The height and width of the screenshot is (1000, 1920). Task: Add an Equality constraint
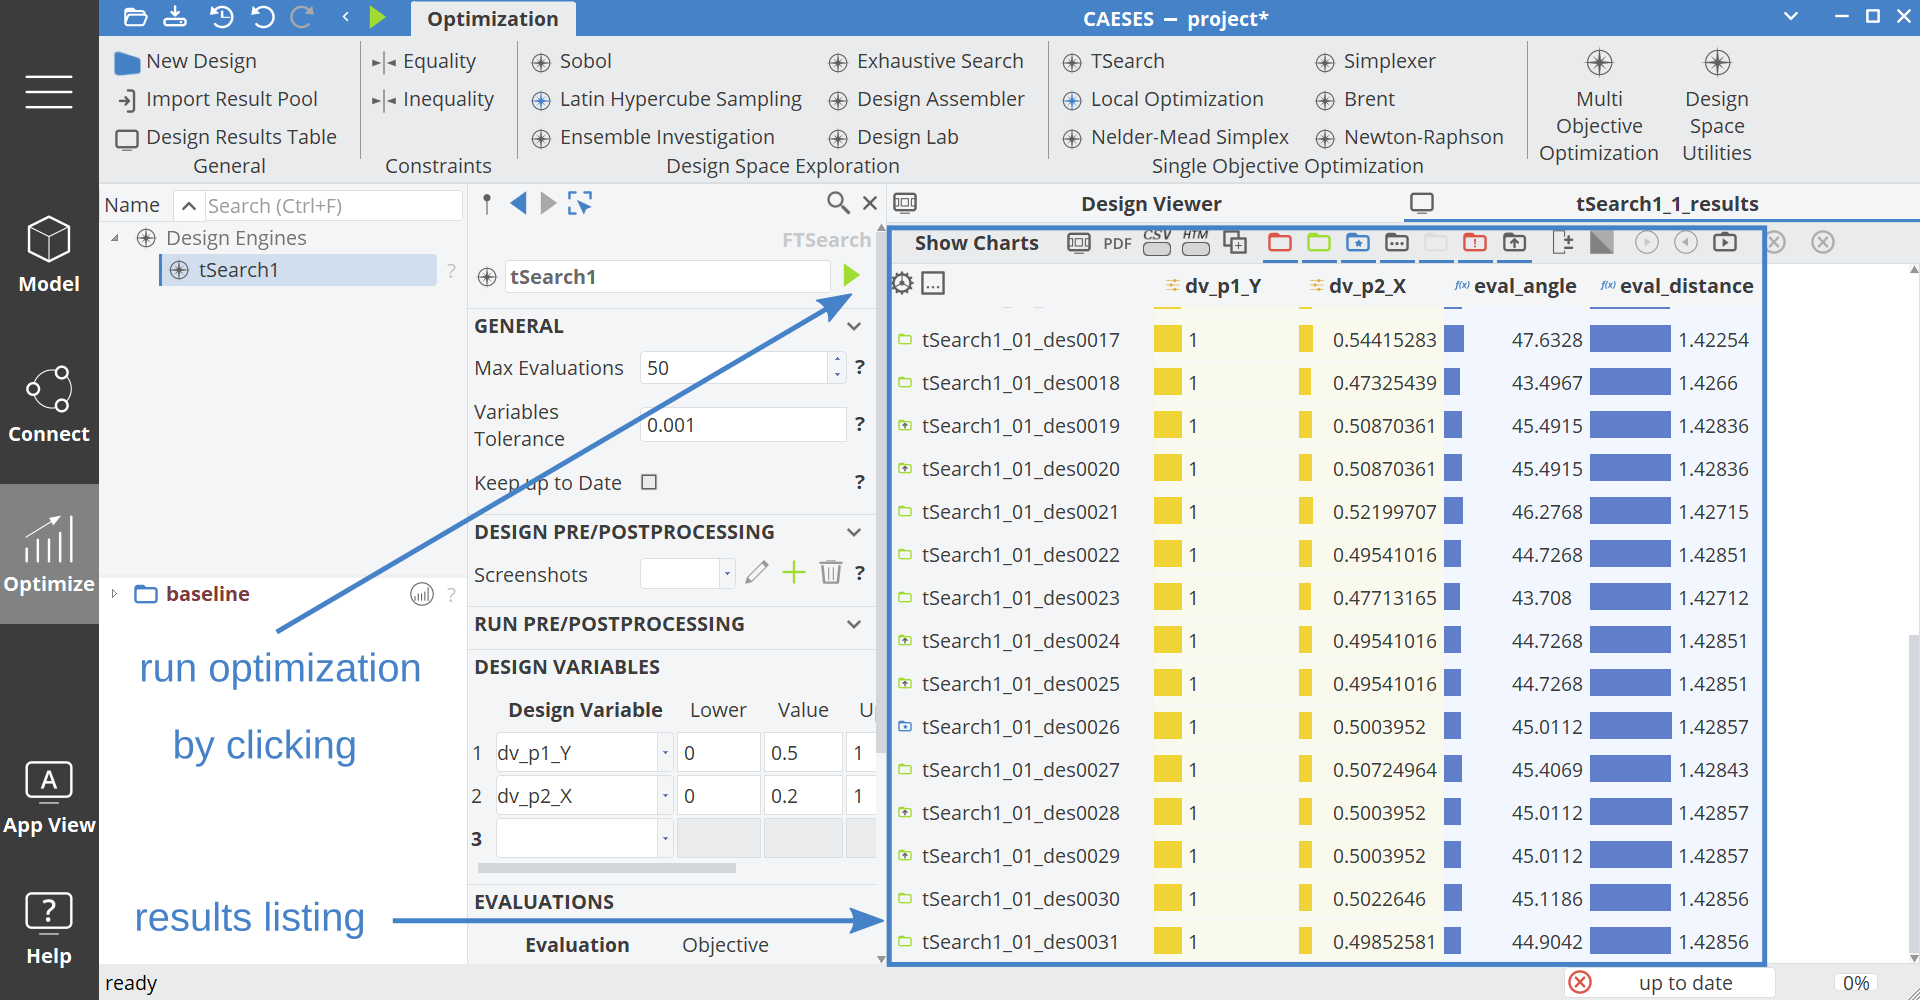click(424, 61)
